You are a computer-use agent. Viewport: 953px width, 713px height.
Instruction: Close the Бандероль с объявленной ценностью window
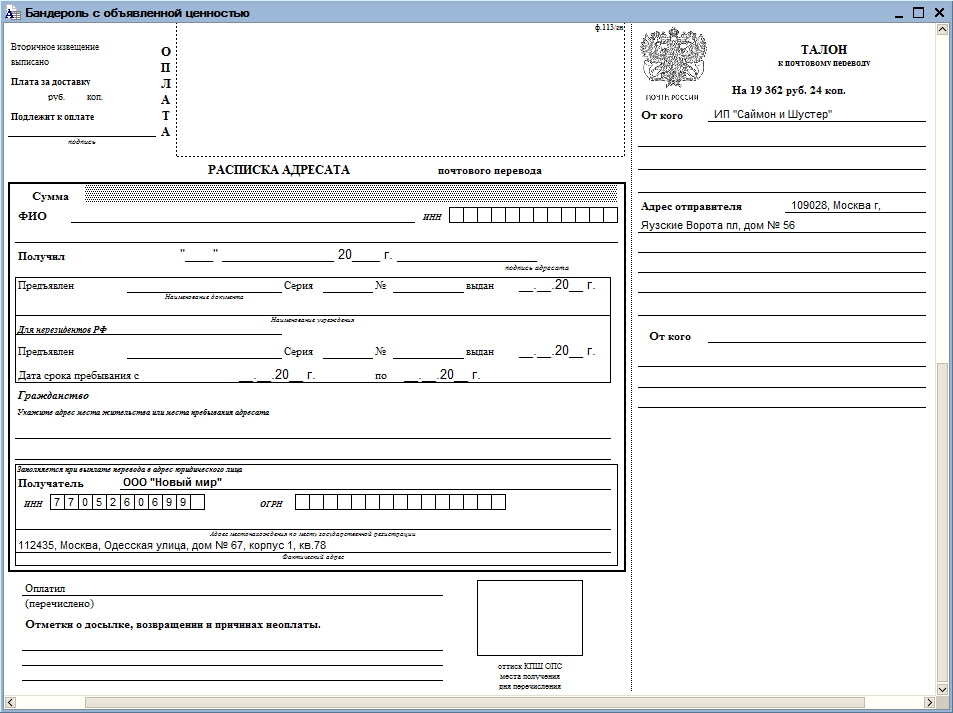(x=938, y=12)
